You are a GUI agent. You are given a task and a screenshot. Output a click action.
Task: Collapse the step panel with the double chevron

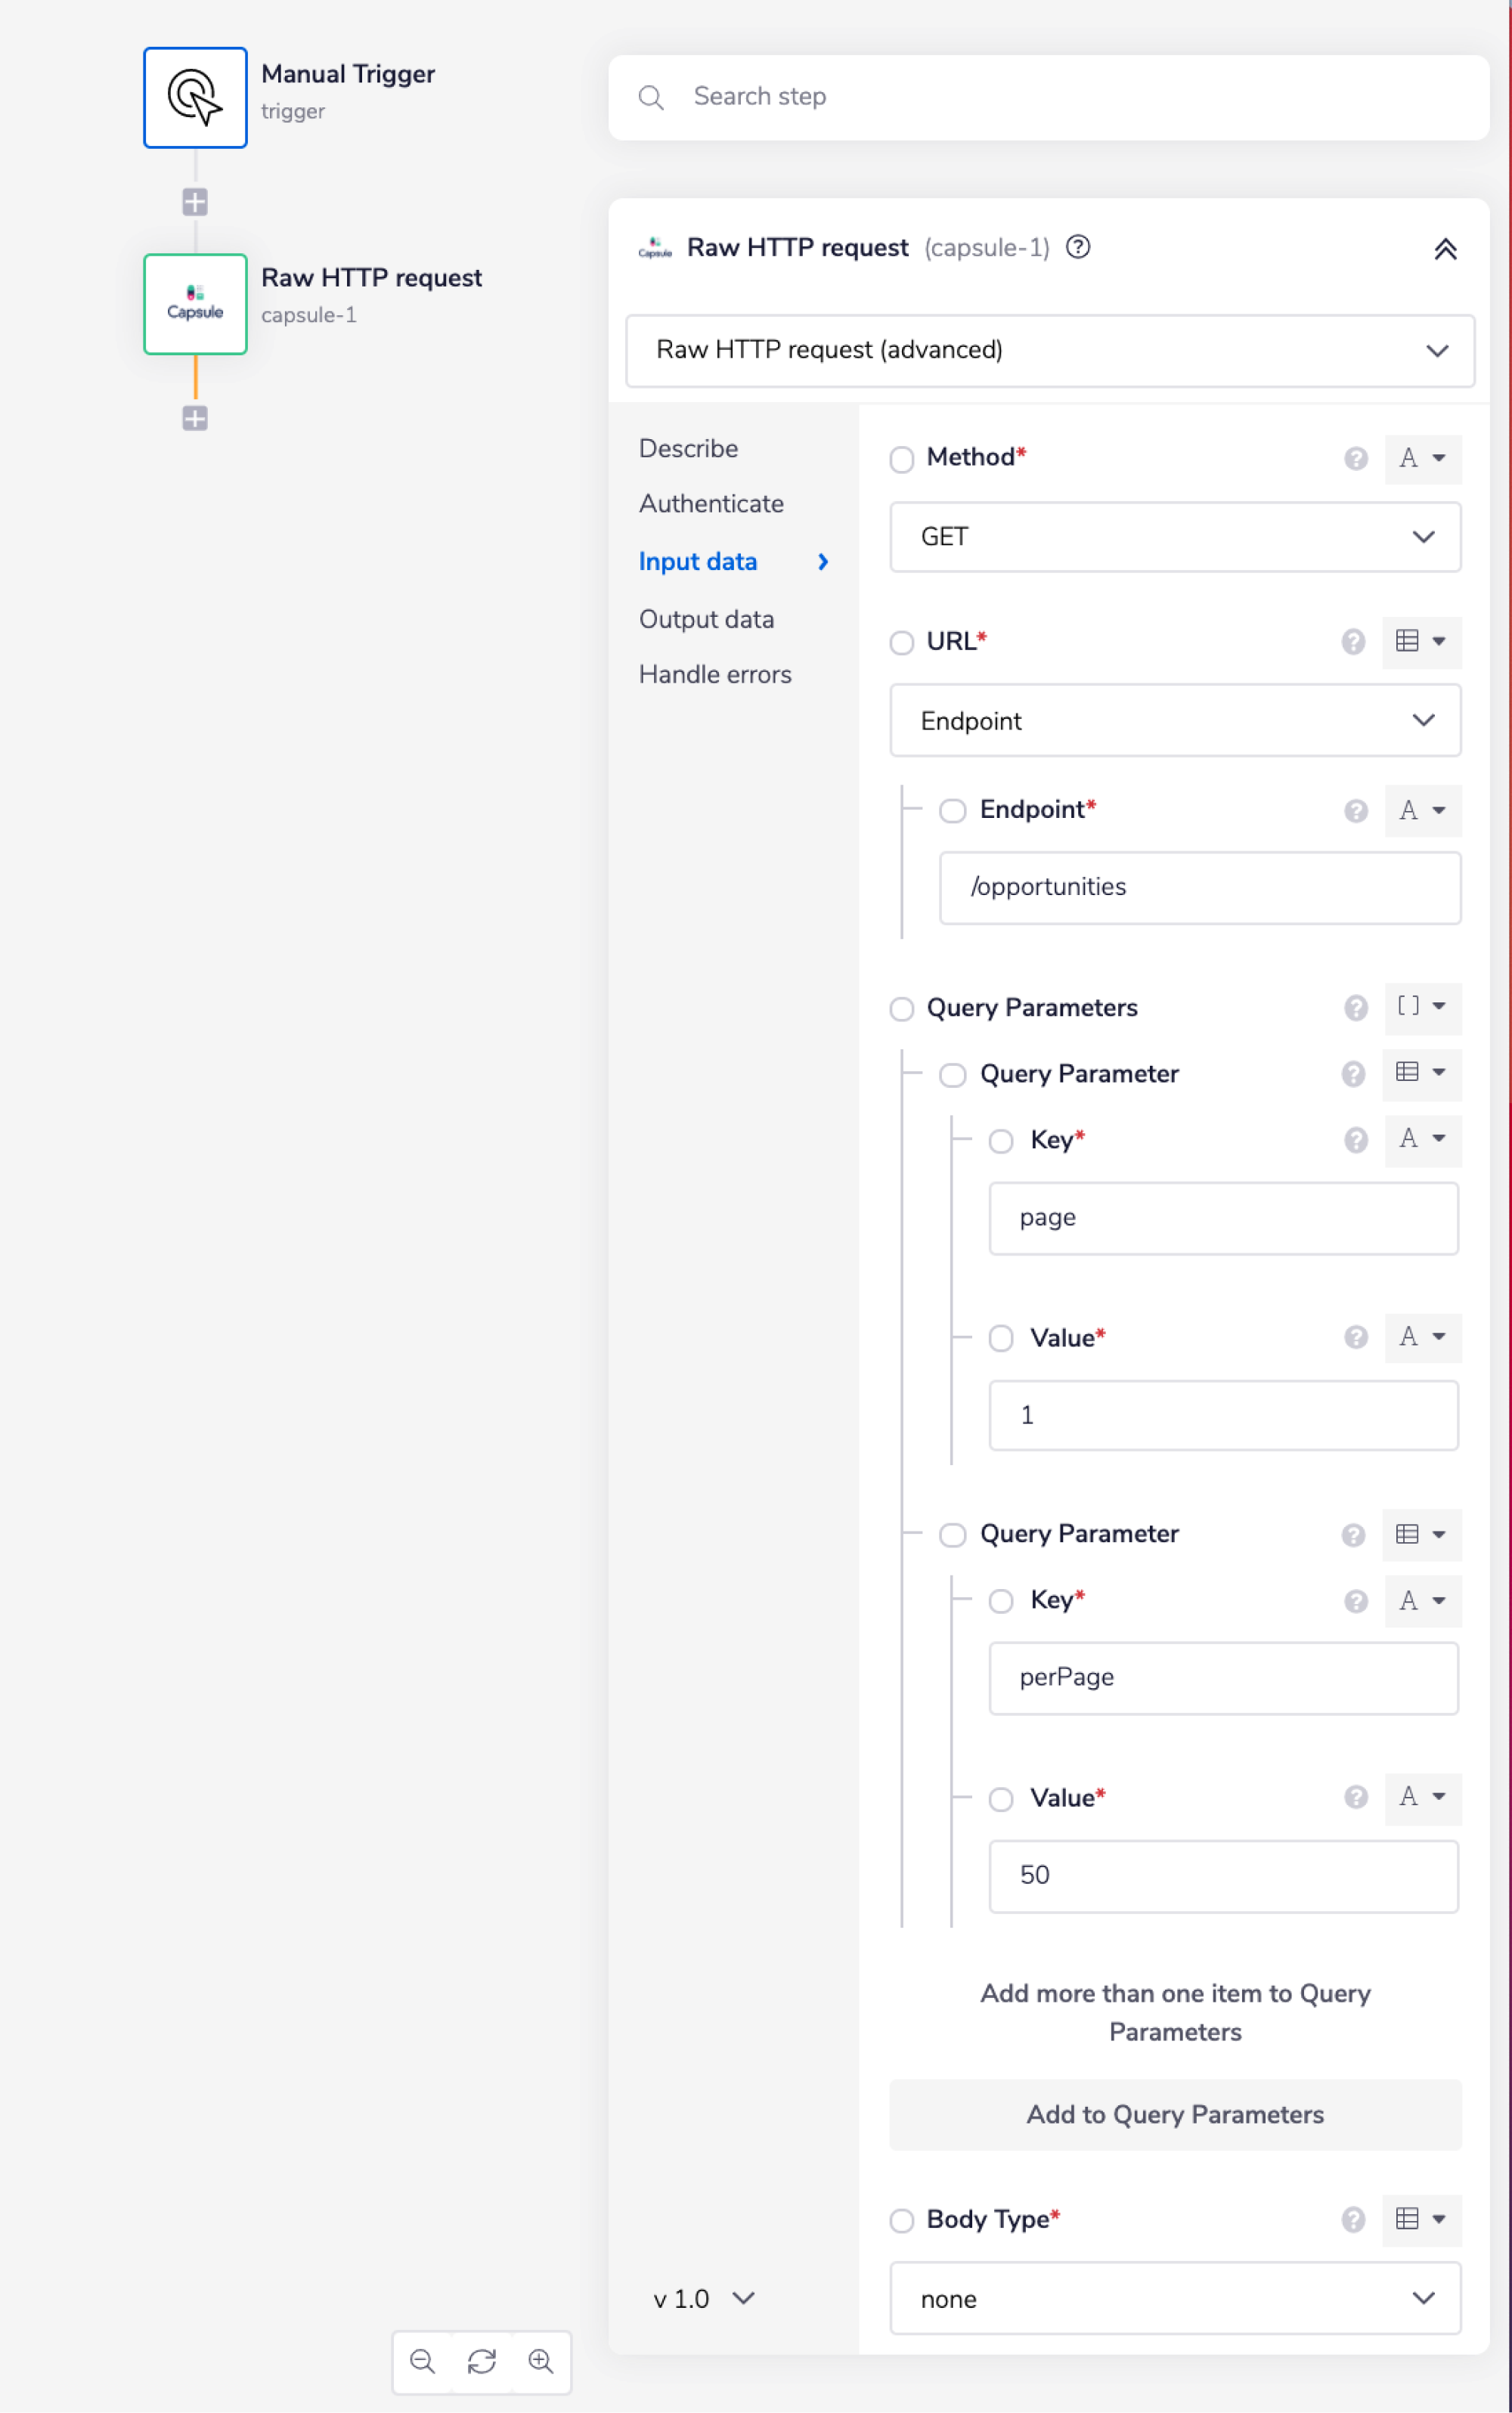pyautogui.click(x=1444, y=249)
